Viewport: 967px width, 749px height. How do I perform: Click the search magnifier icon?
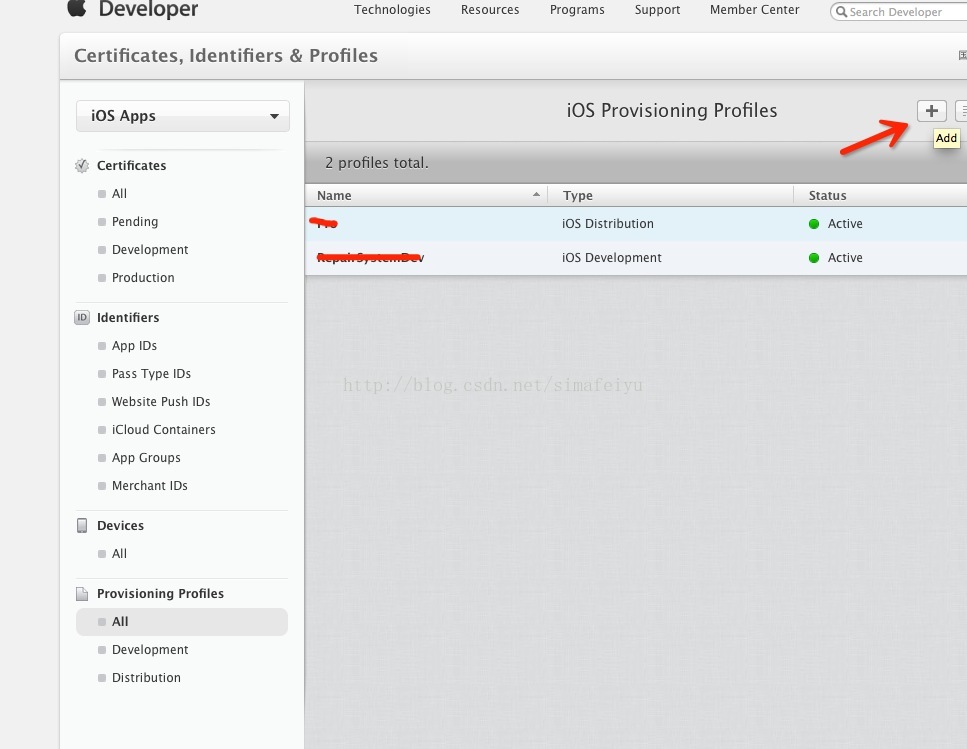tap(841, 12)
